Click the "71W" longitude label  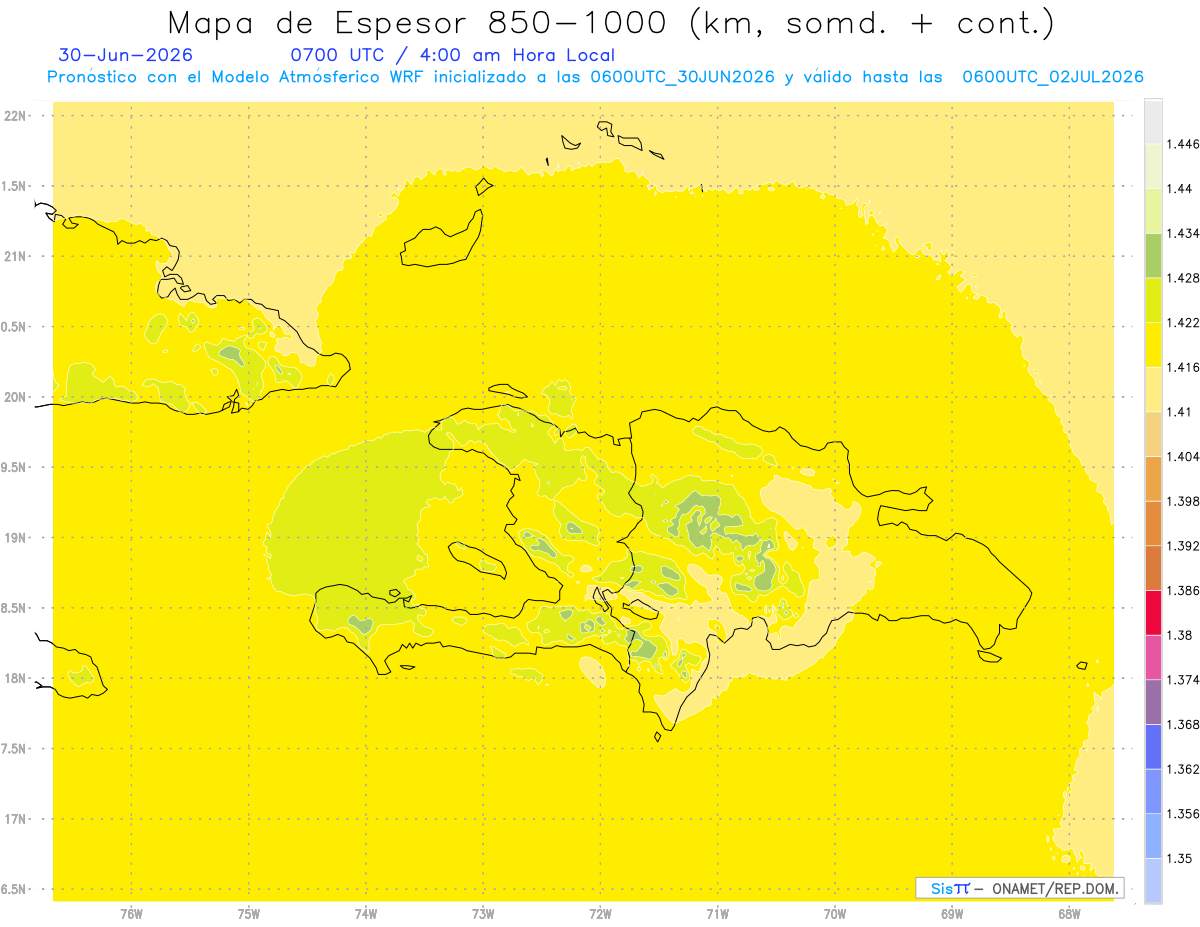click(717, 914)
